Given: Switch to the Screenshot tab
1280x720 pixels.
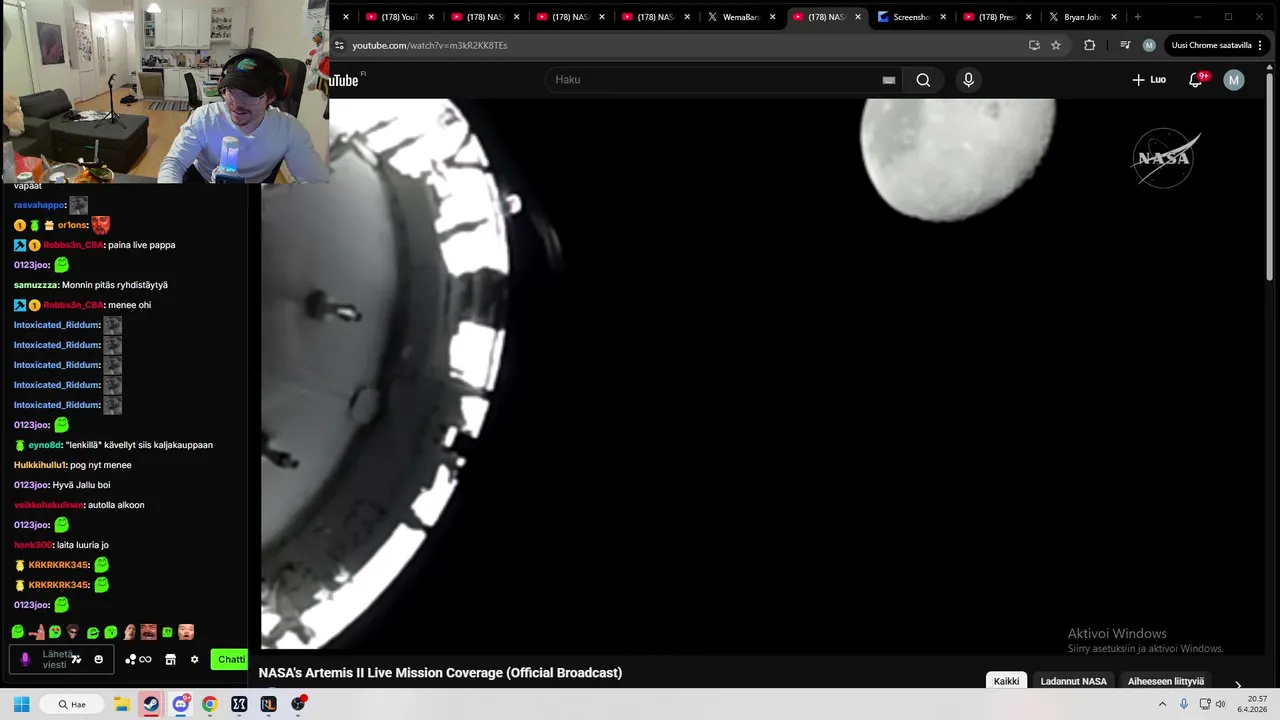Looking at the screenshot, I should (911, 17).
